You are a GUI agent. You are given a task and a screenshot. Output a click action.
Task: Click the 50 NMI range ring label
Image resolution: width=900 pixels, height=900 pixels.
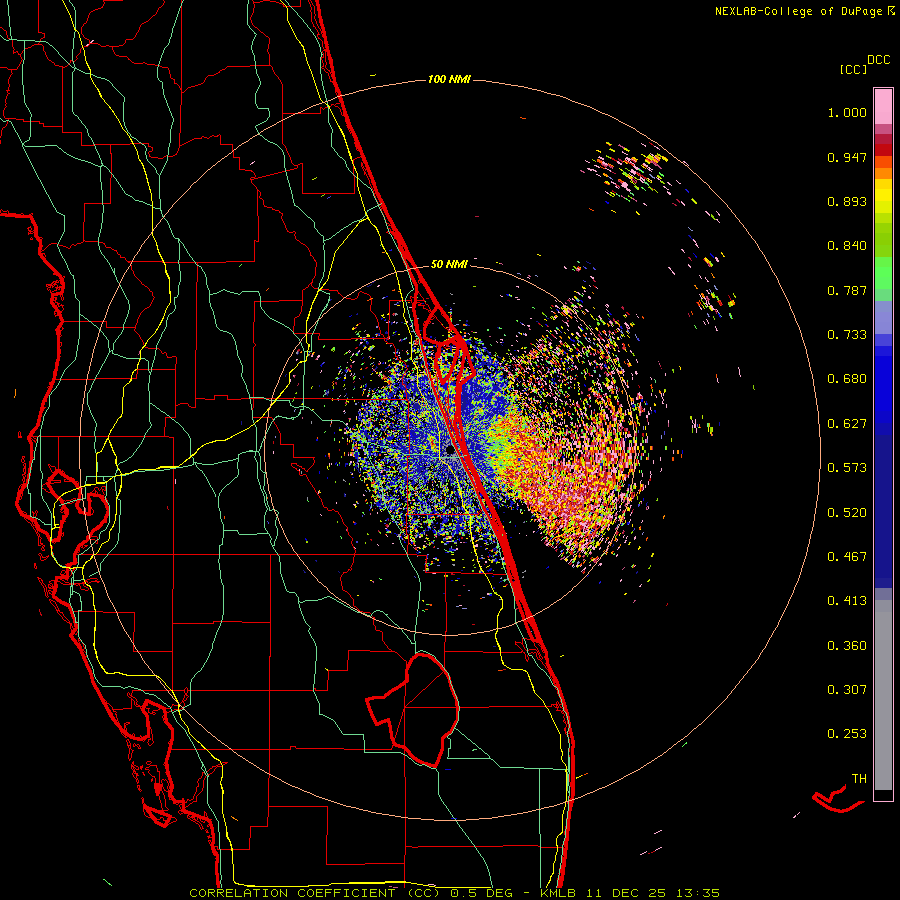coord(449,264)
